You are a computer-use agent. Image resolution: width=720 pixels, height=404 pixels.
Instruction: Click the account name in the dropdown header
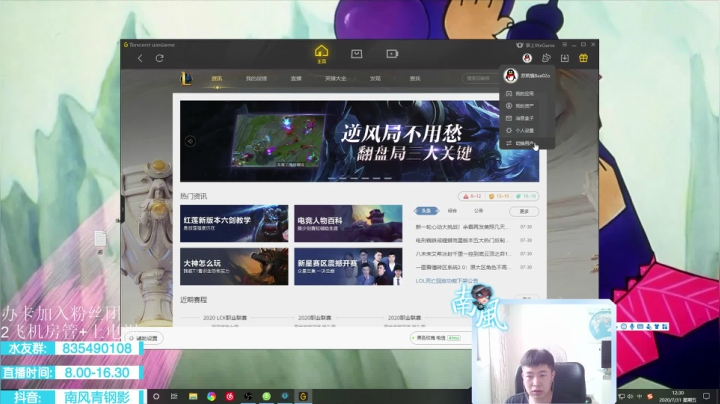pyautogui.click(x=535, y=76)
